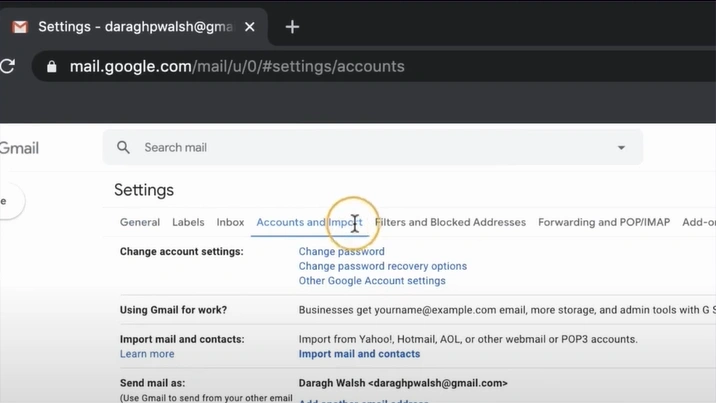The width and height of the screenshot is (716, 403).
Task: Click the 'Import mail and contacts:' label
Action: click(x=182, y=339)
